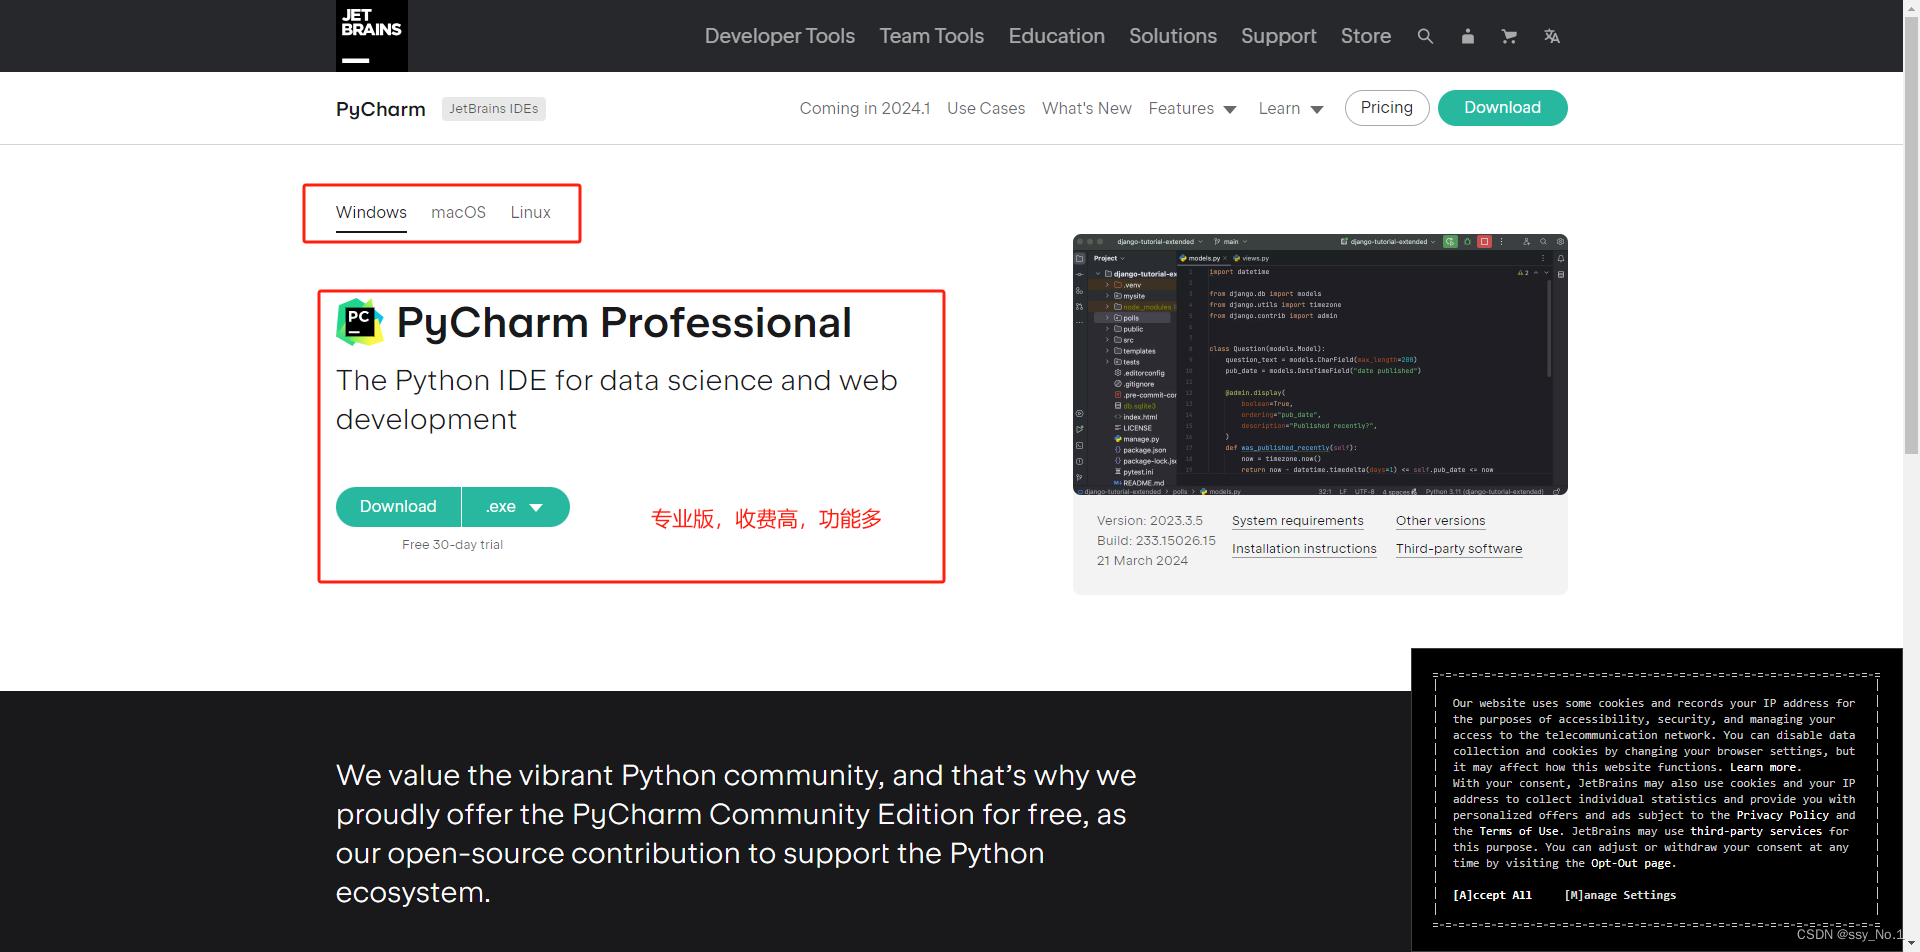Open Use Cases page
Image resolution: width=1920 pixels, height=952 pixels.
coord(986,108)
